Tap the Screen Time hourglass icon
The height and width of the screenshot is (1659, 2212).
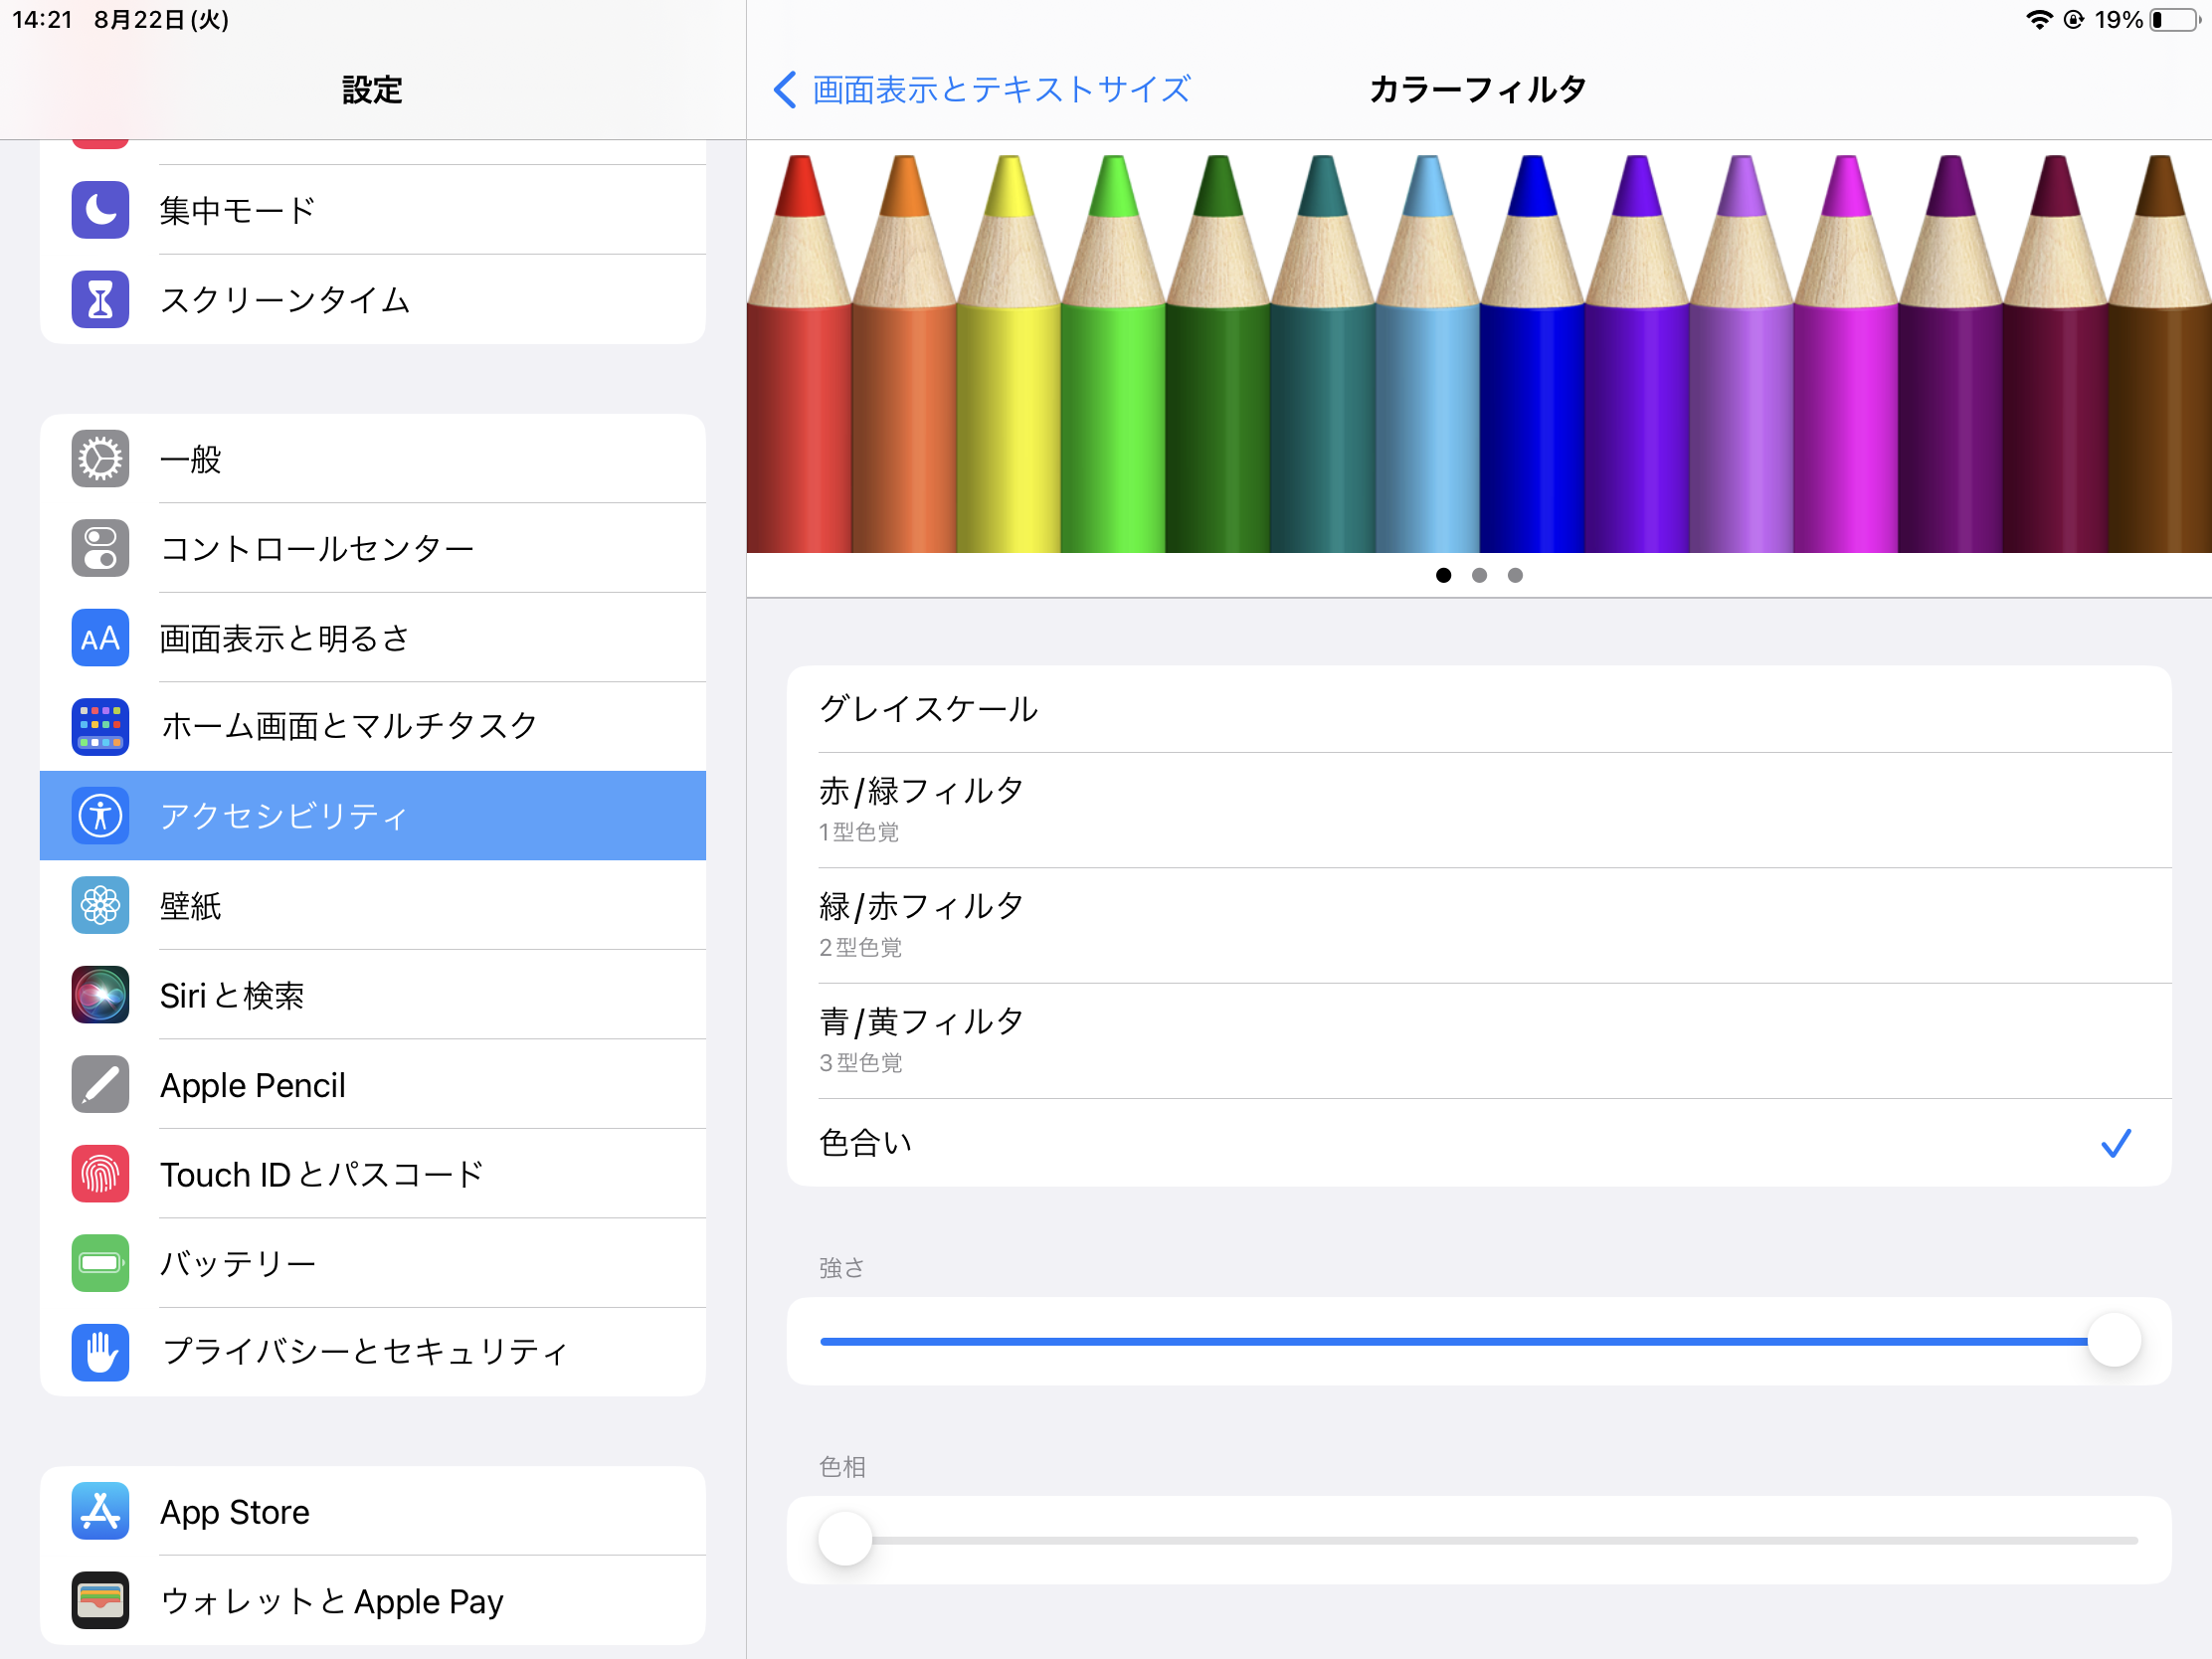[x=100, y=299]
